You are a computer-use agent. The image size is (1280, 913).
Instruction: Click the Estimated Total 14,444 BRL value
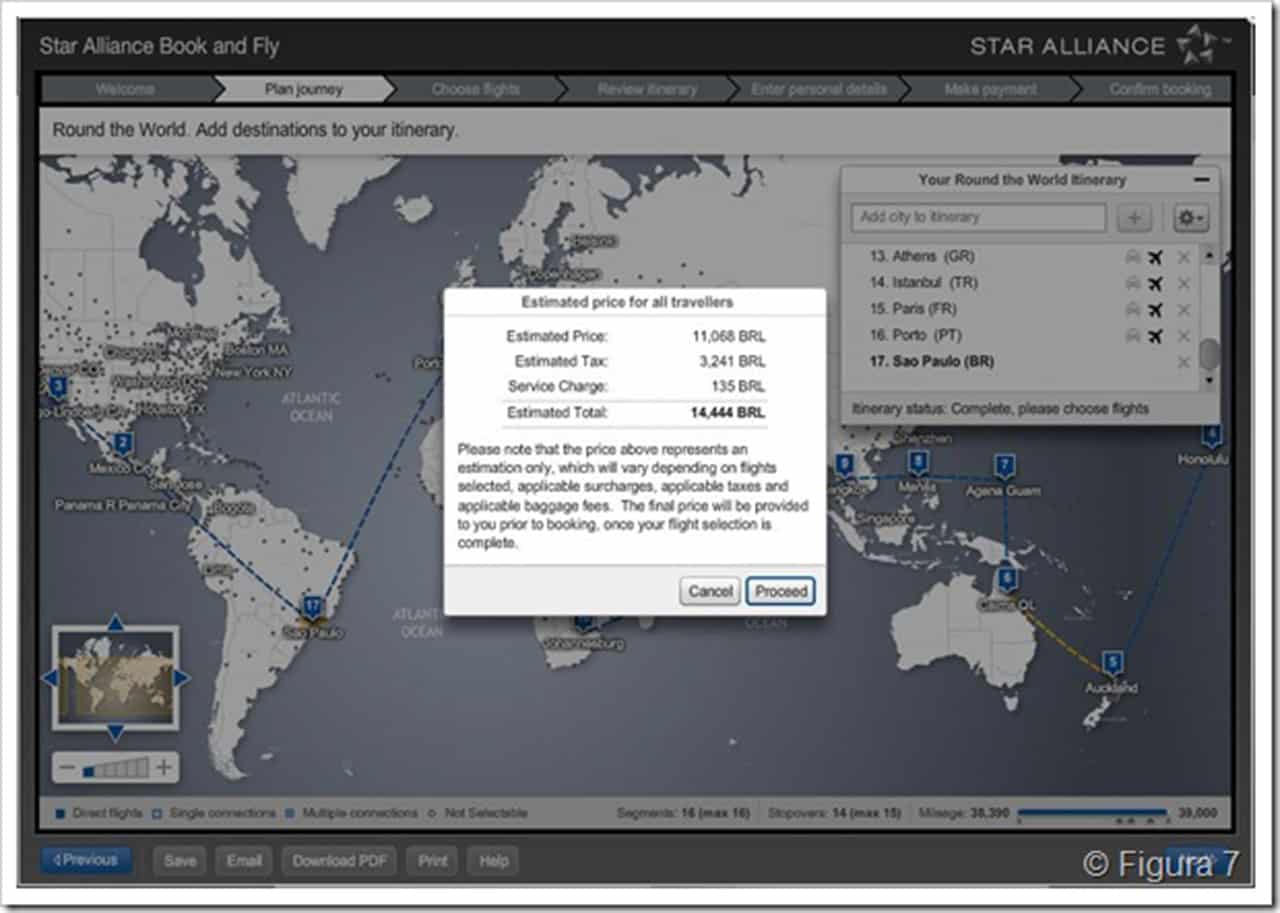point(728,412)
